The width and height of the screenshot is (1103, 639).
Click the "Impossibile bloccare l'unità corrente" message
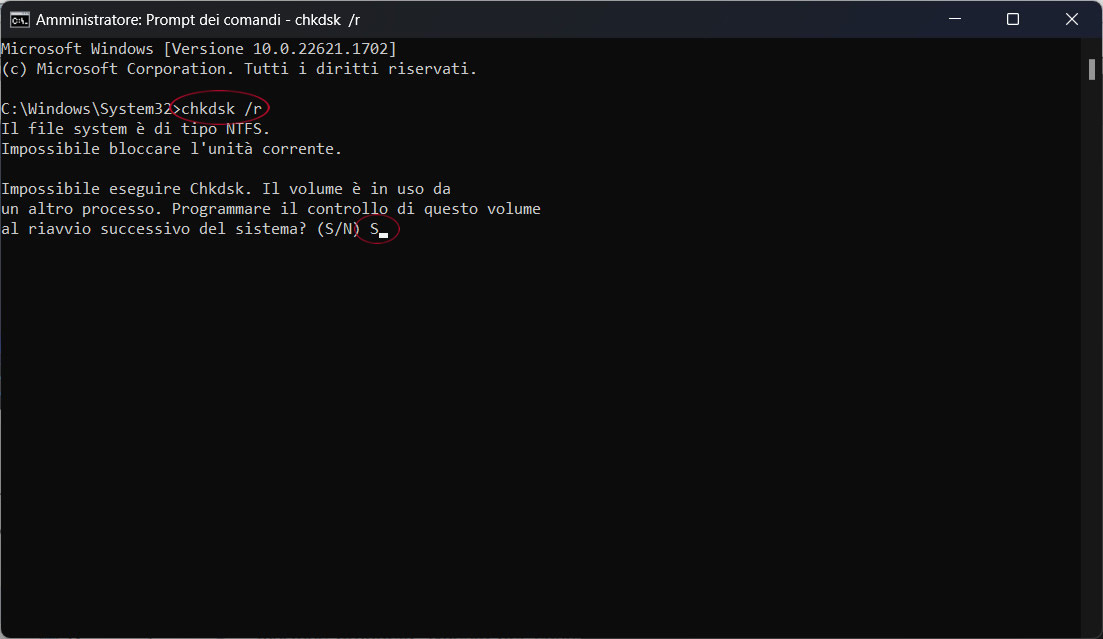pos(172,149)
